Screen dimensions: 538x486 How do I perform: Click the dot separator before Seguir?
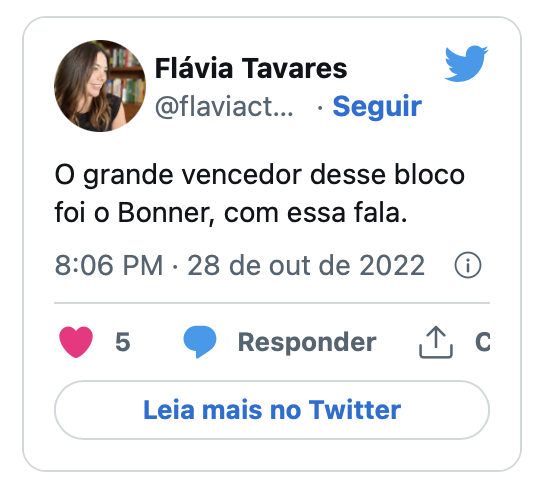(320, 108)
